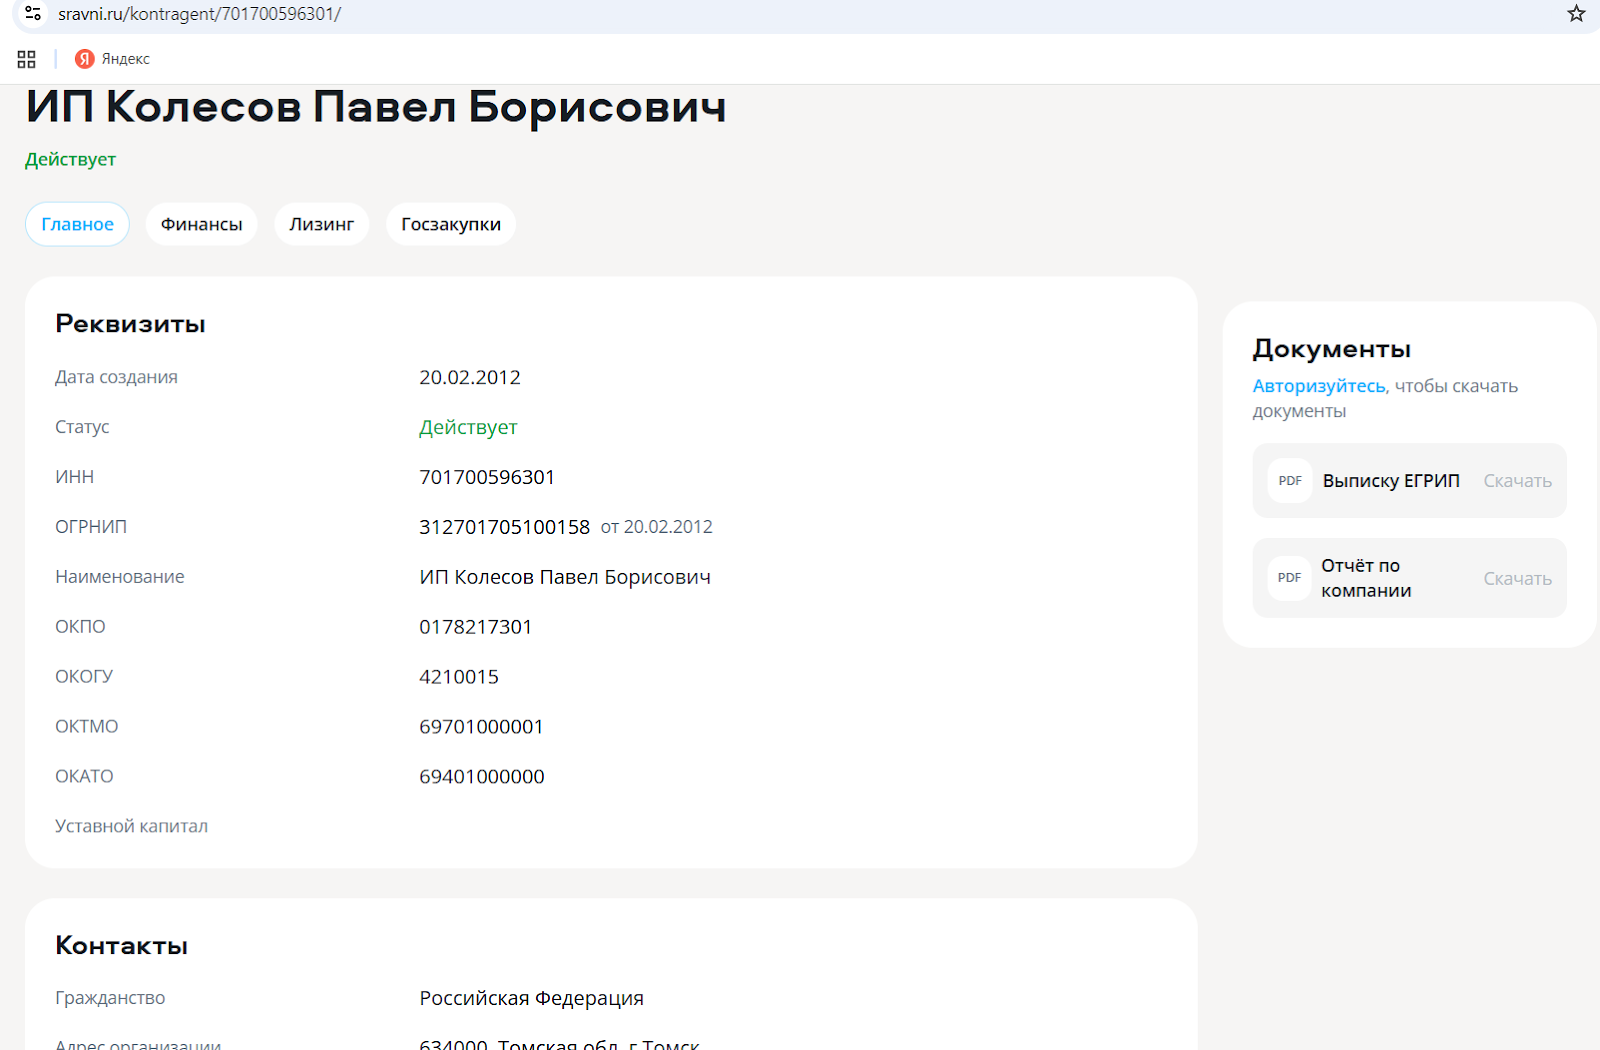
Task: Click the page heading ИП Колесов Павел Борисович
Action: coord(376,107)
